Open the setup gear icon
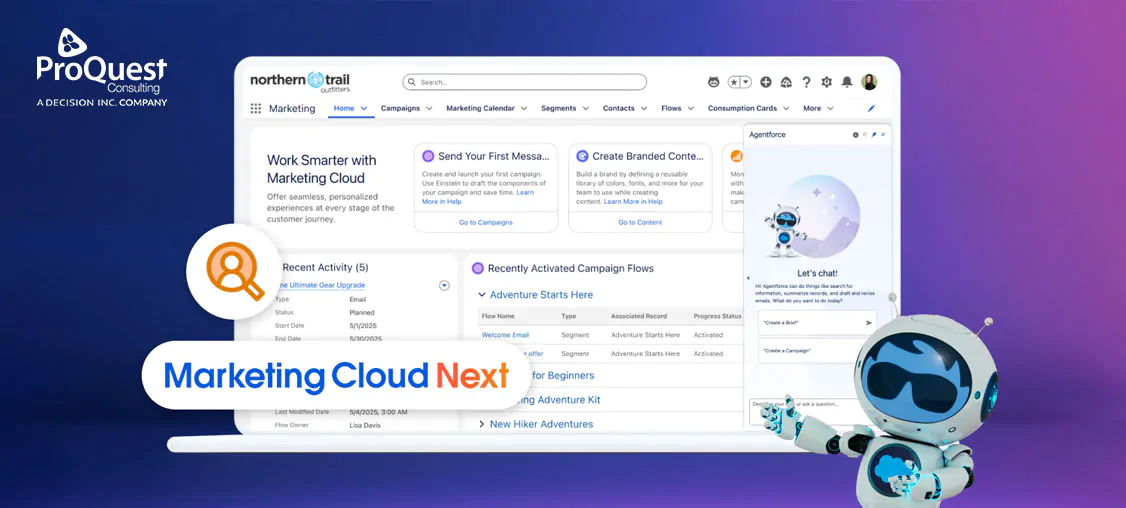The width and height of the screenshot is (1126, 508). click(x=827, y=83)
